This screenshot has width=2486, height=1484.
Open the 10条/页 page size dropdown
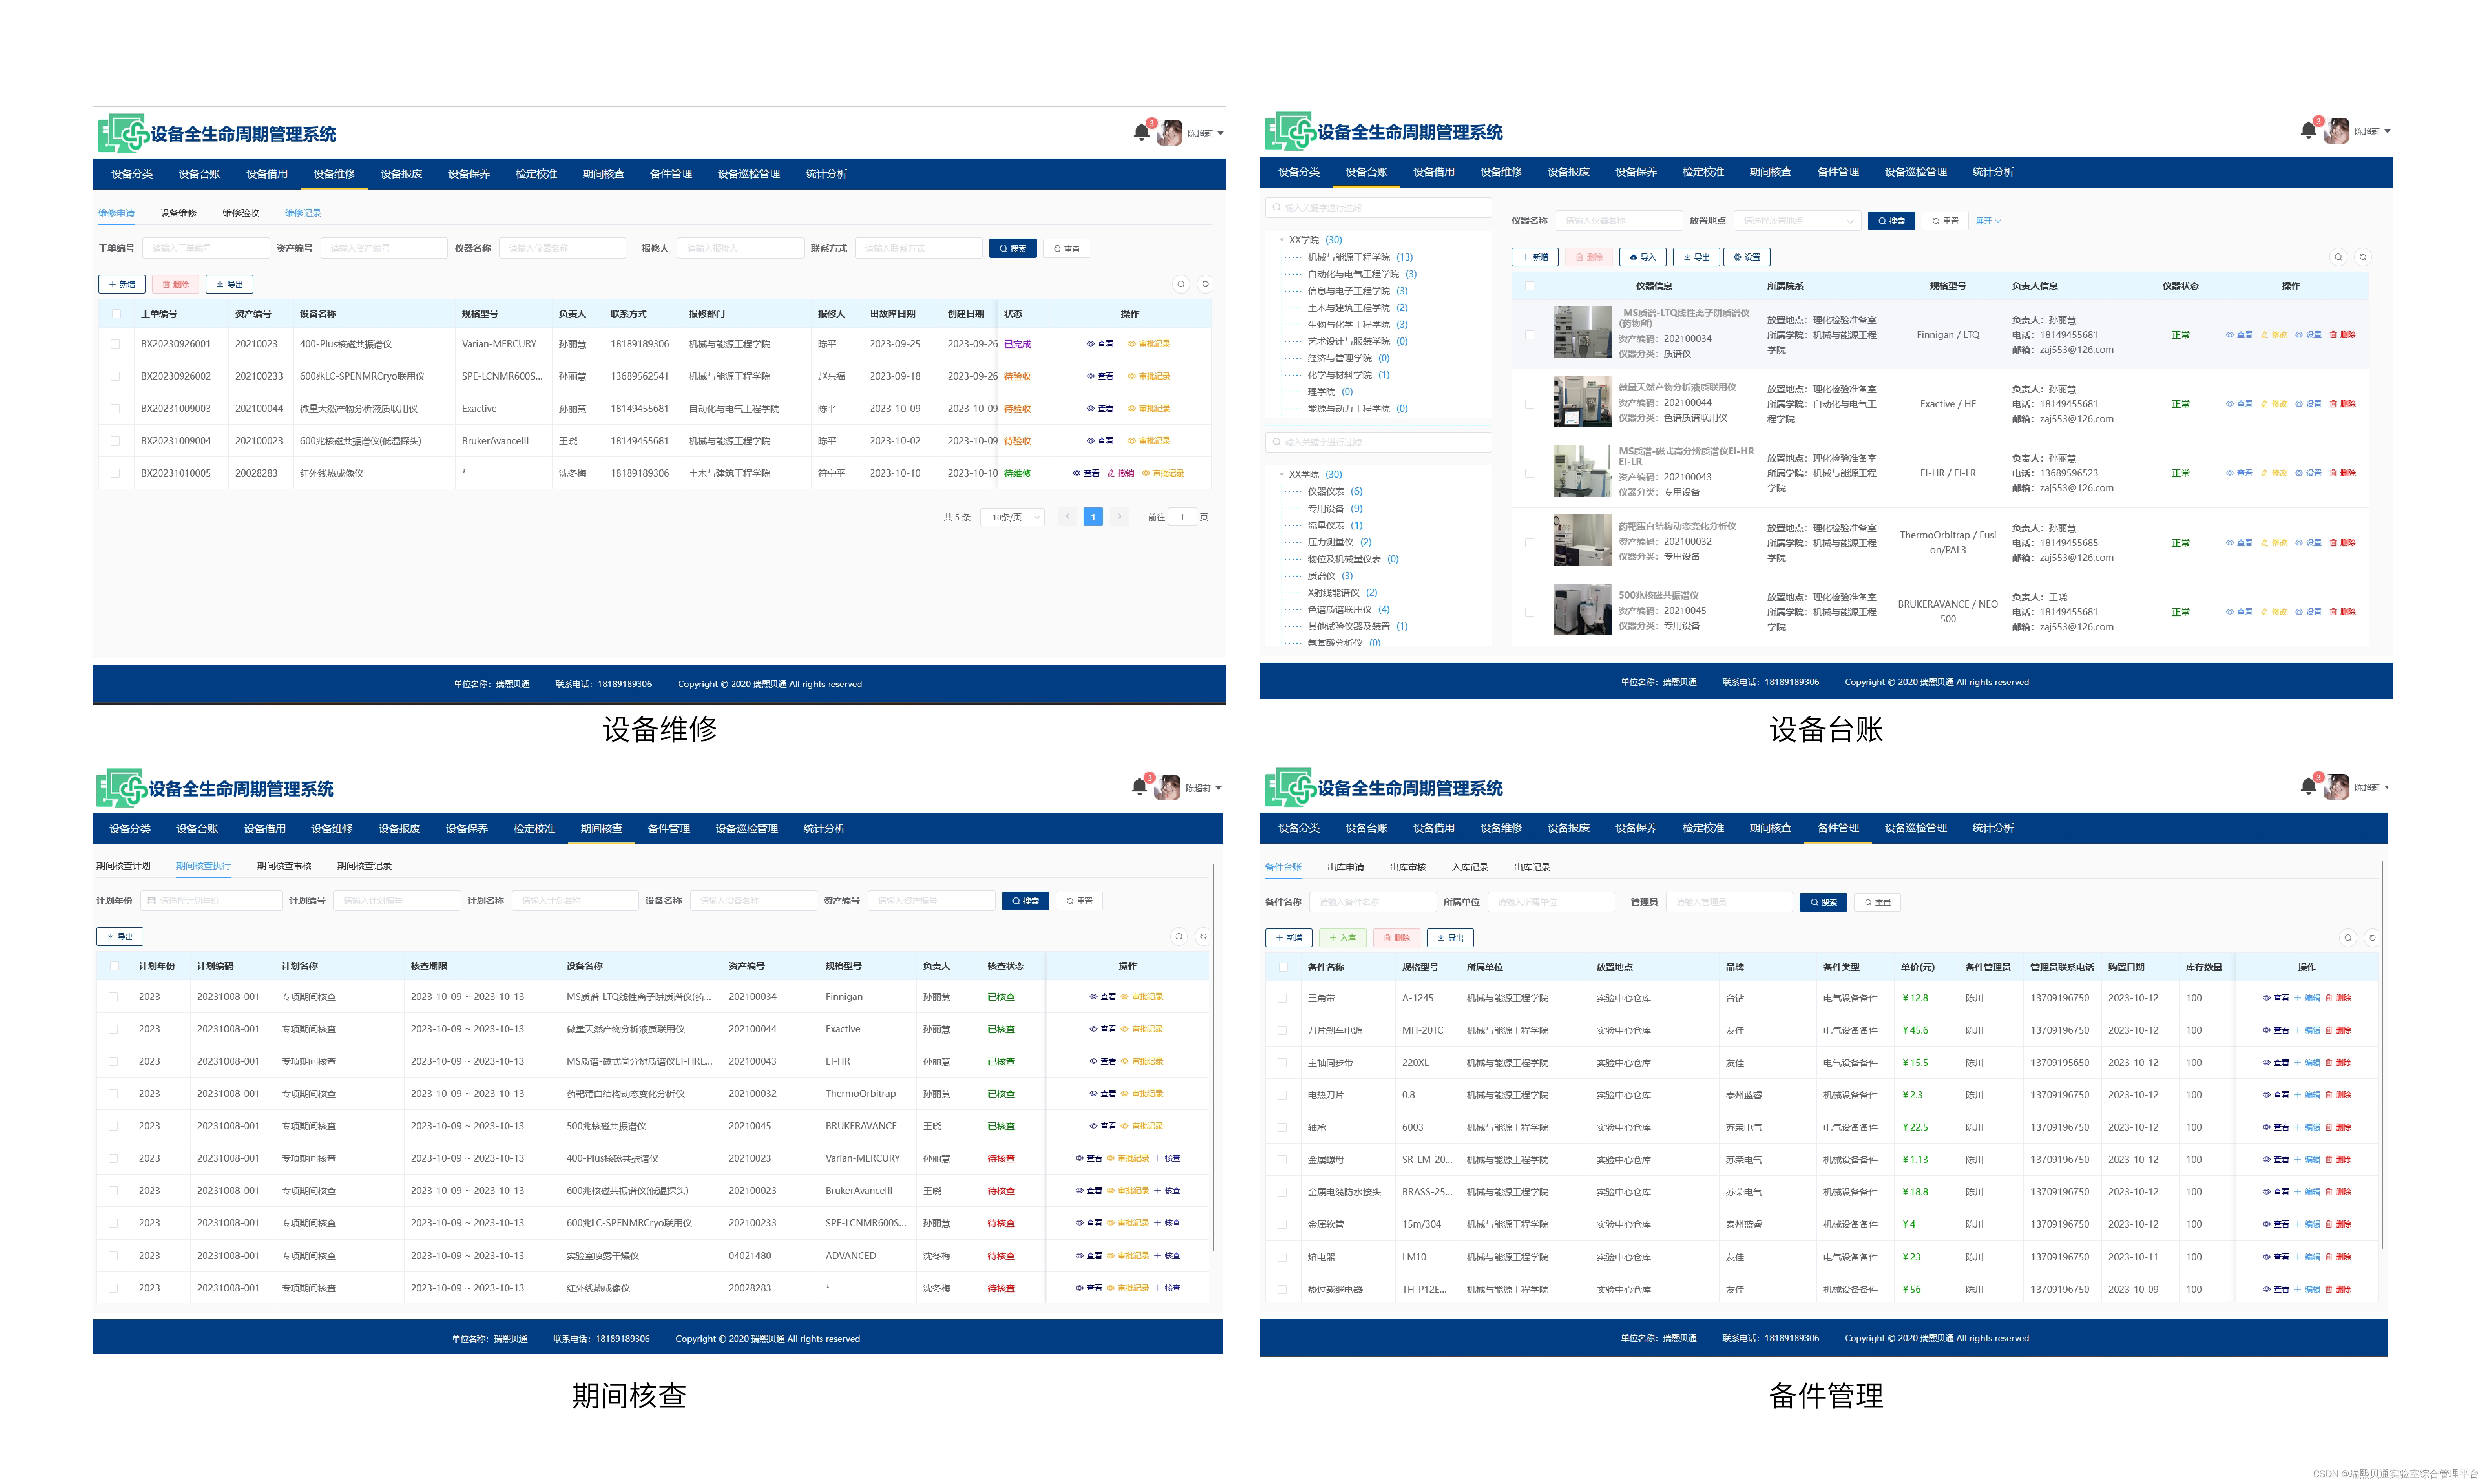click(1012, 517)
